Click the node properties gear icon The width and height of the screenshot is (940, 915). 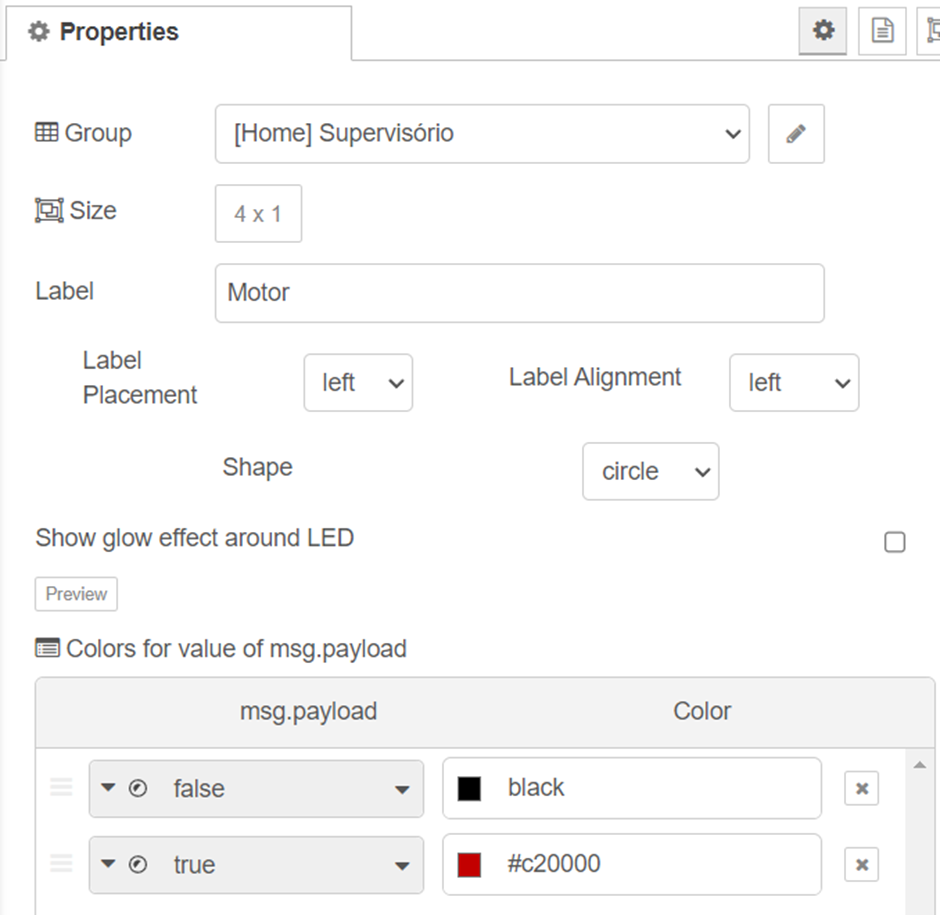click(823, 31)
